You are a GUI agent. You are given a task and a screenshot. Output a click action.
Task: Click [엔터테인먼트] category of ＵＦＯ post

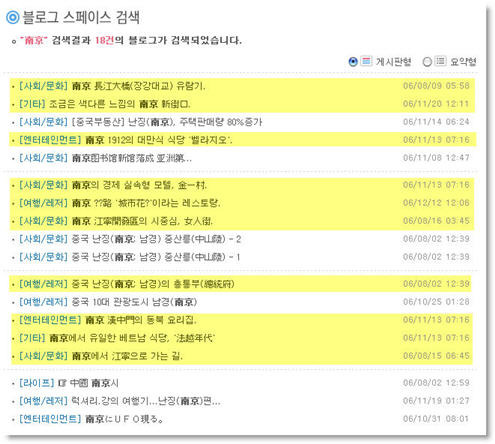[x=50, y=419]
